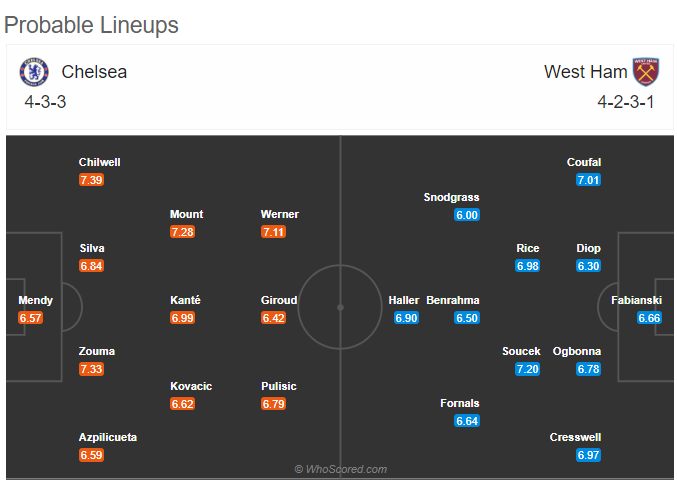This screenshot has width=677, height=480.
Task: Click the WhoScored.com watermark
Action: pyautogui.click(x=341, y=469)
